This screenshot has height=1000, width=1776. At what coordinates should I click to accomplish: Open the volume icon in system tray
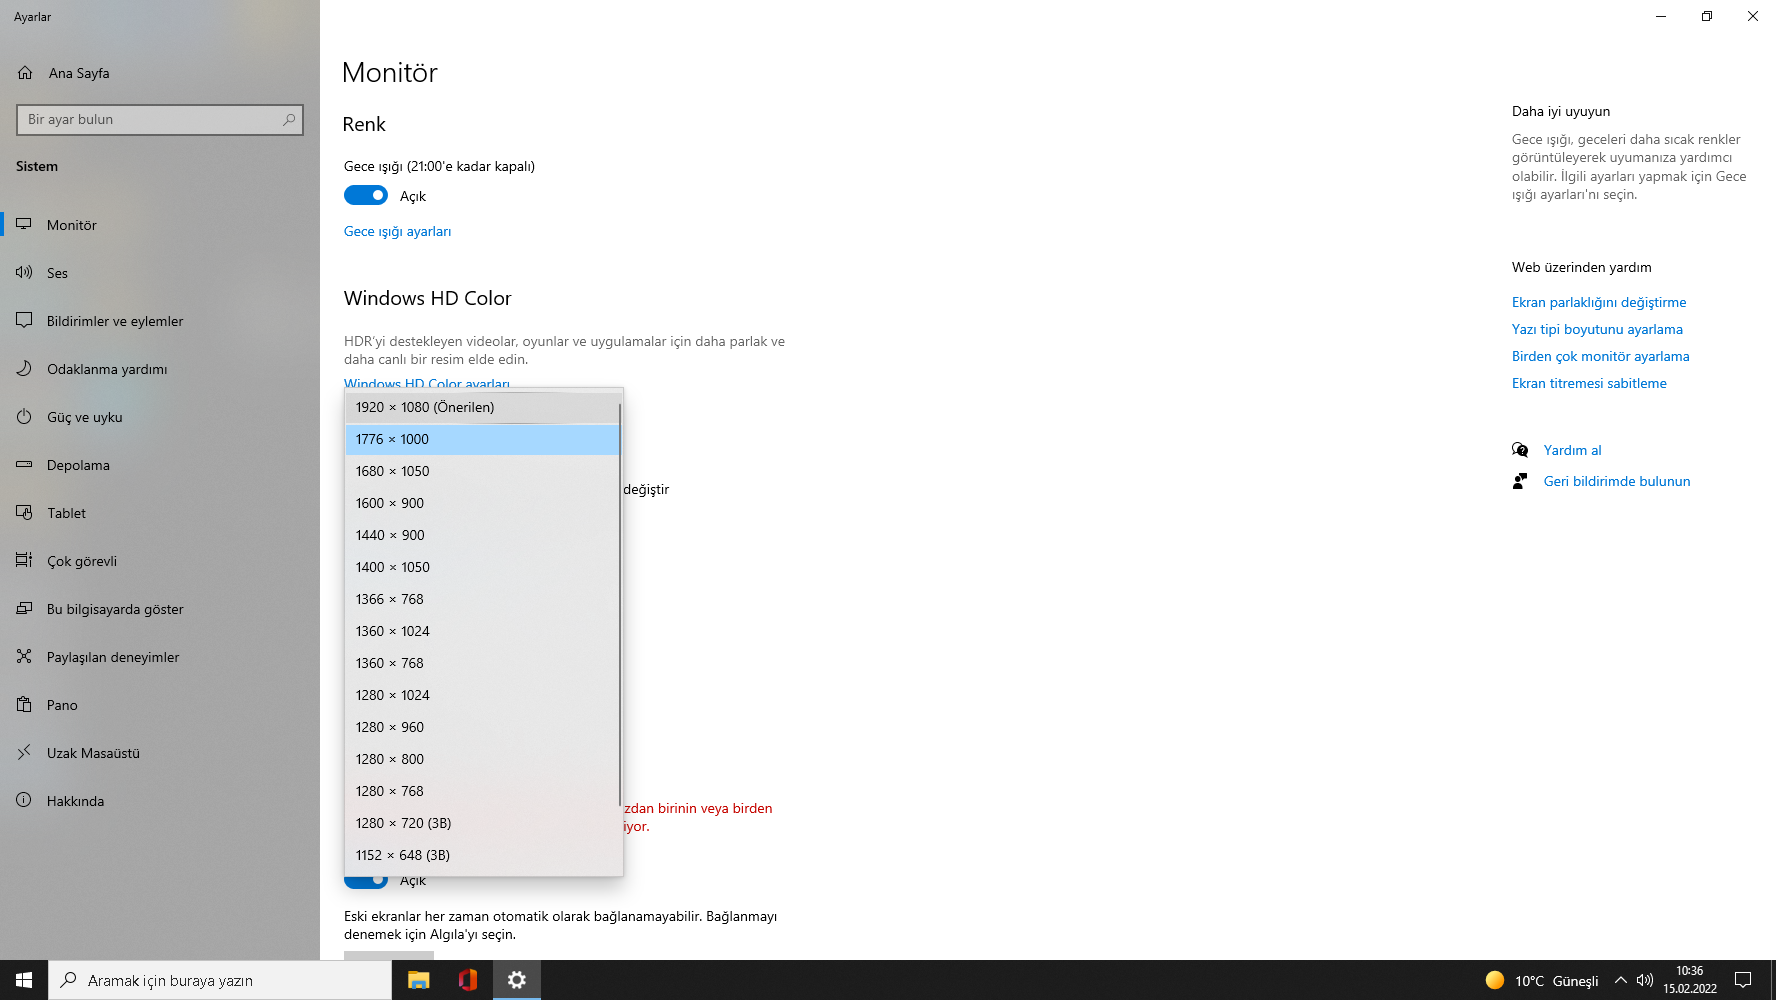point(1645,980)
